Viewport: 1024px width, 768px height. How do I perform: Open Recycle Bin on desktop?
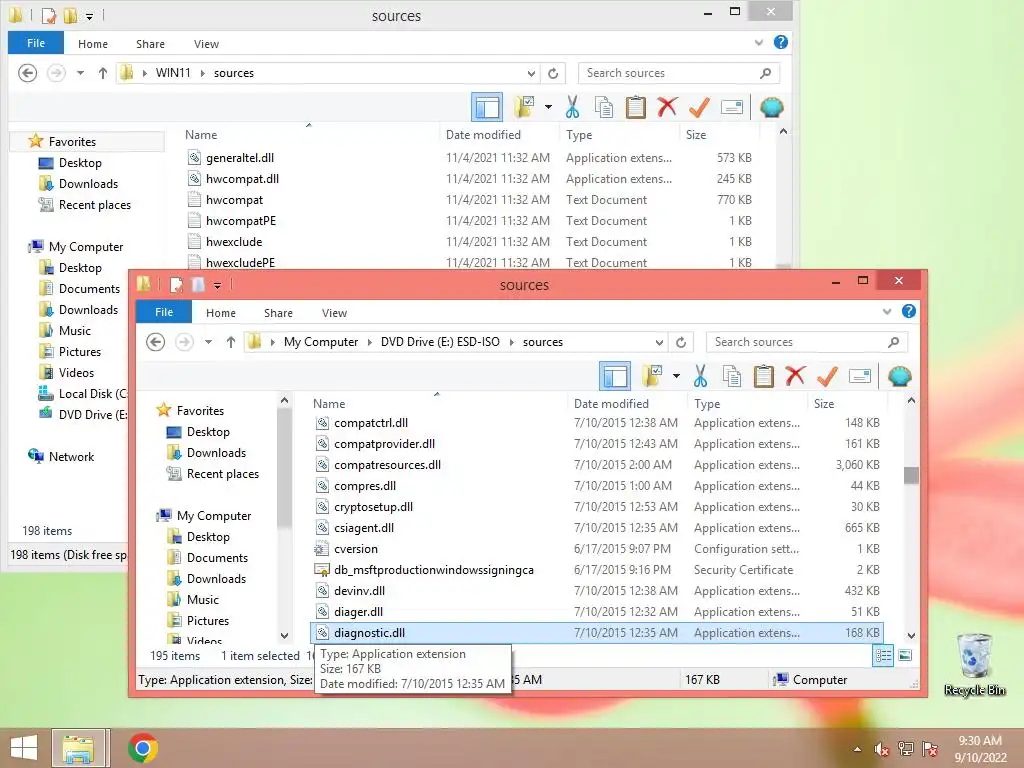(x=974, y=664)
